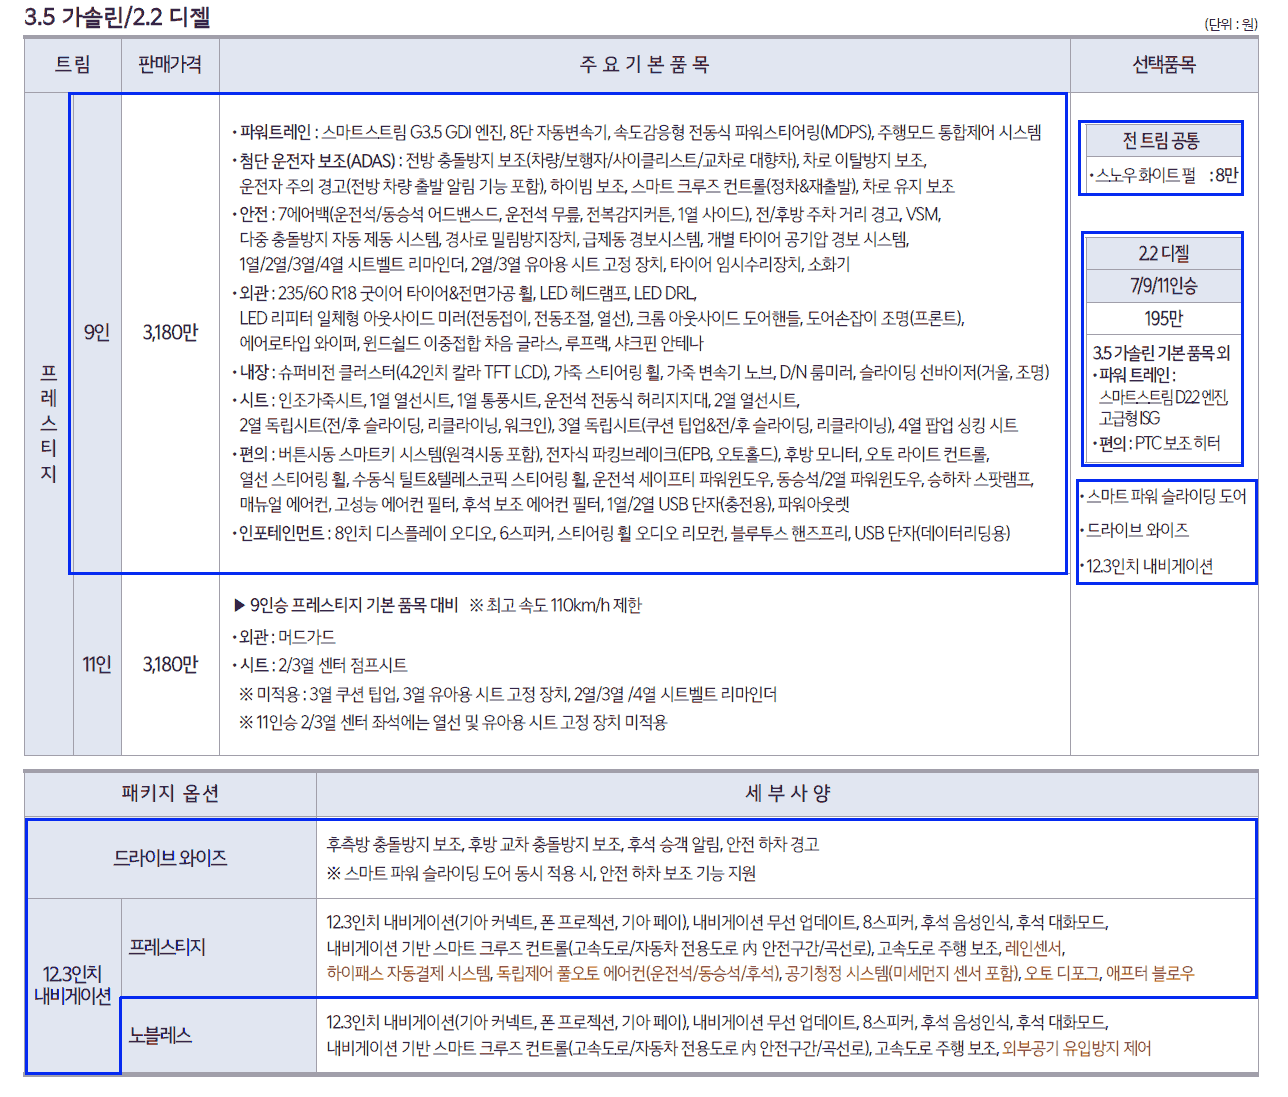Click the '11인승 2/3열 센터 좌석' note

point(453,722)
